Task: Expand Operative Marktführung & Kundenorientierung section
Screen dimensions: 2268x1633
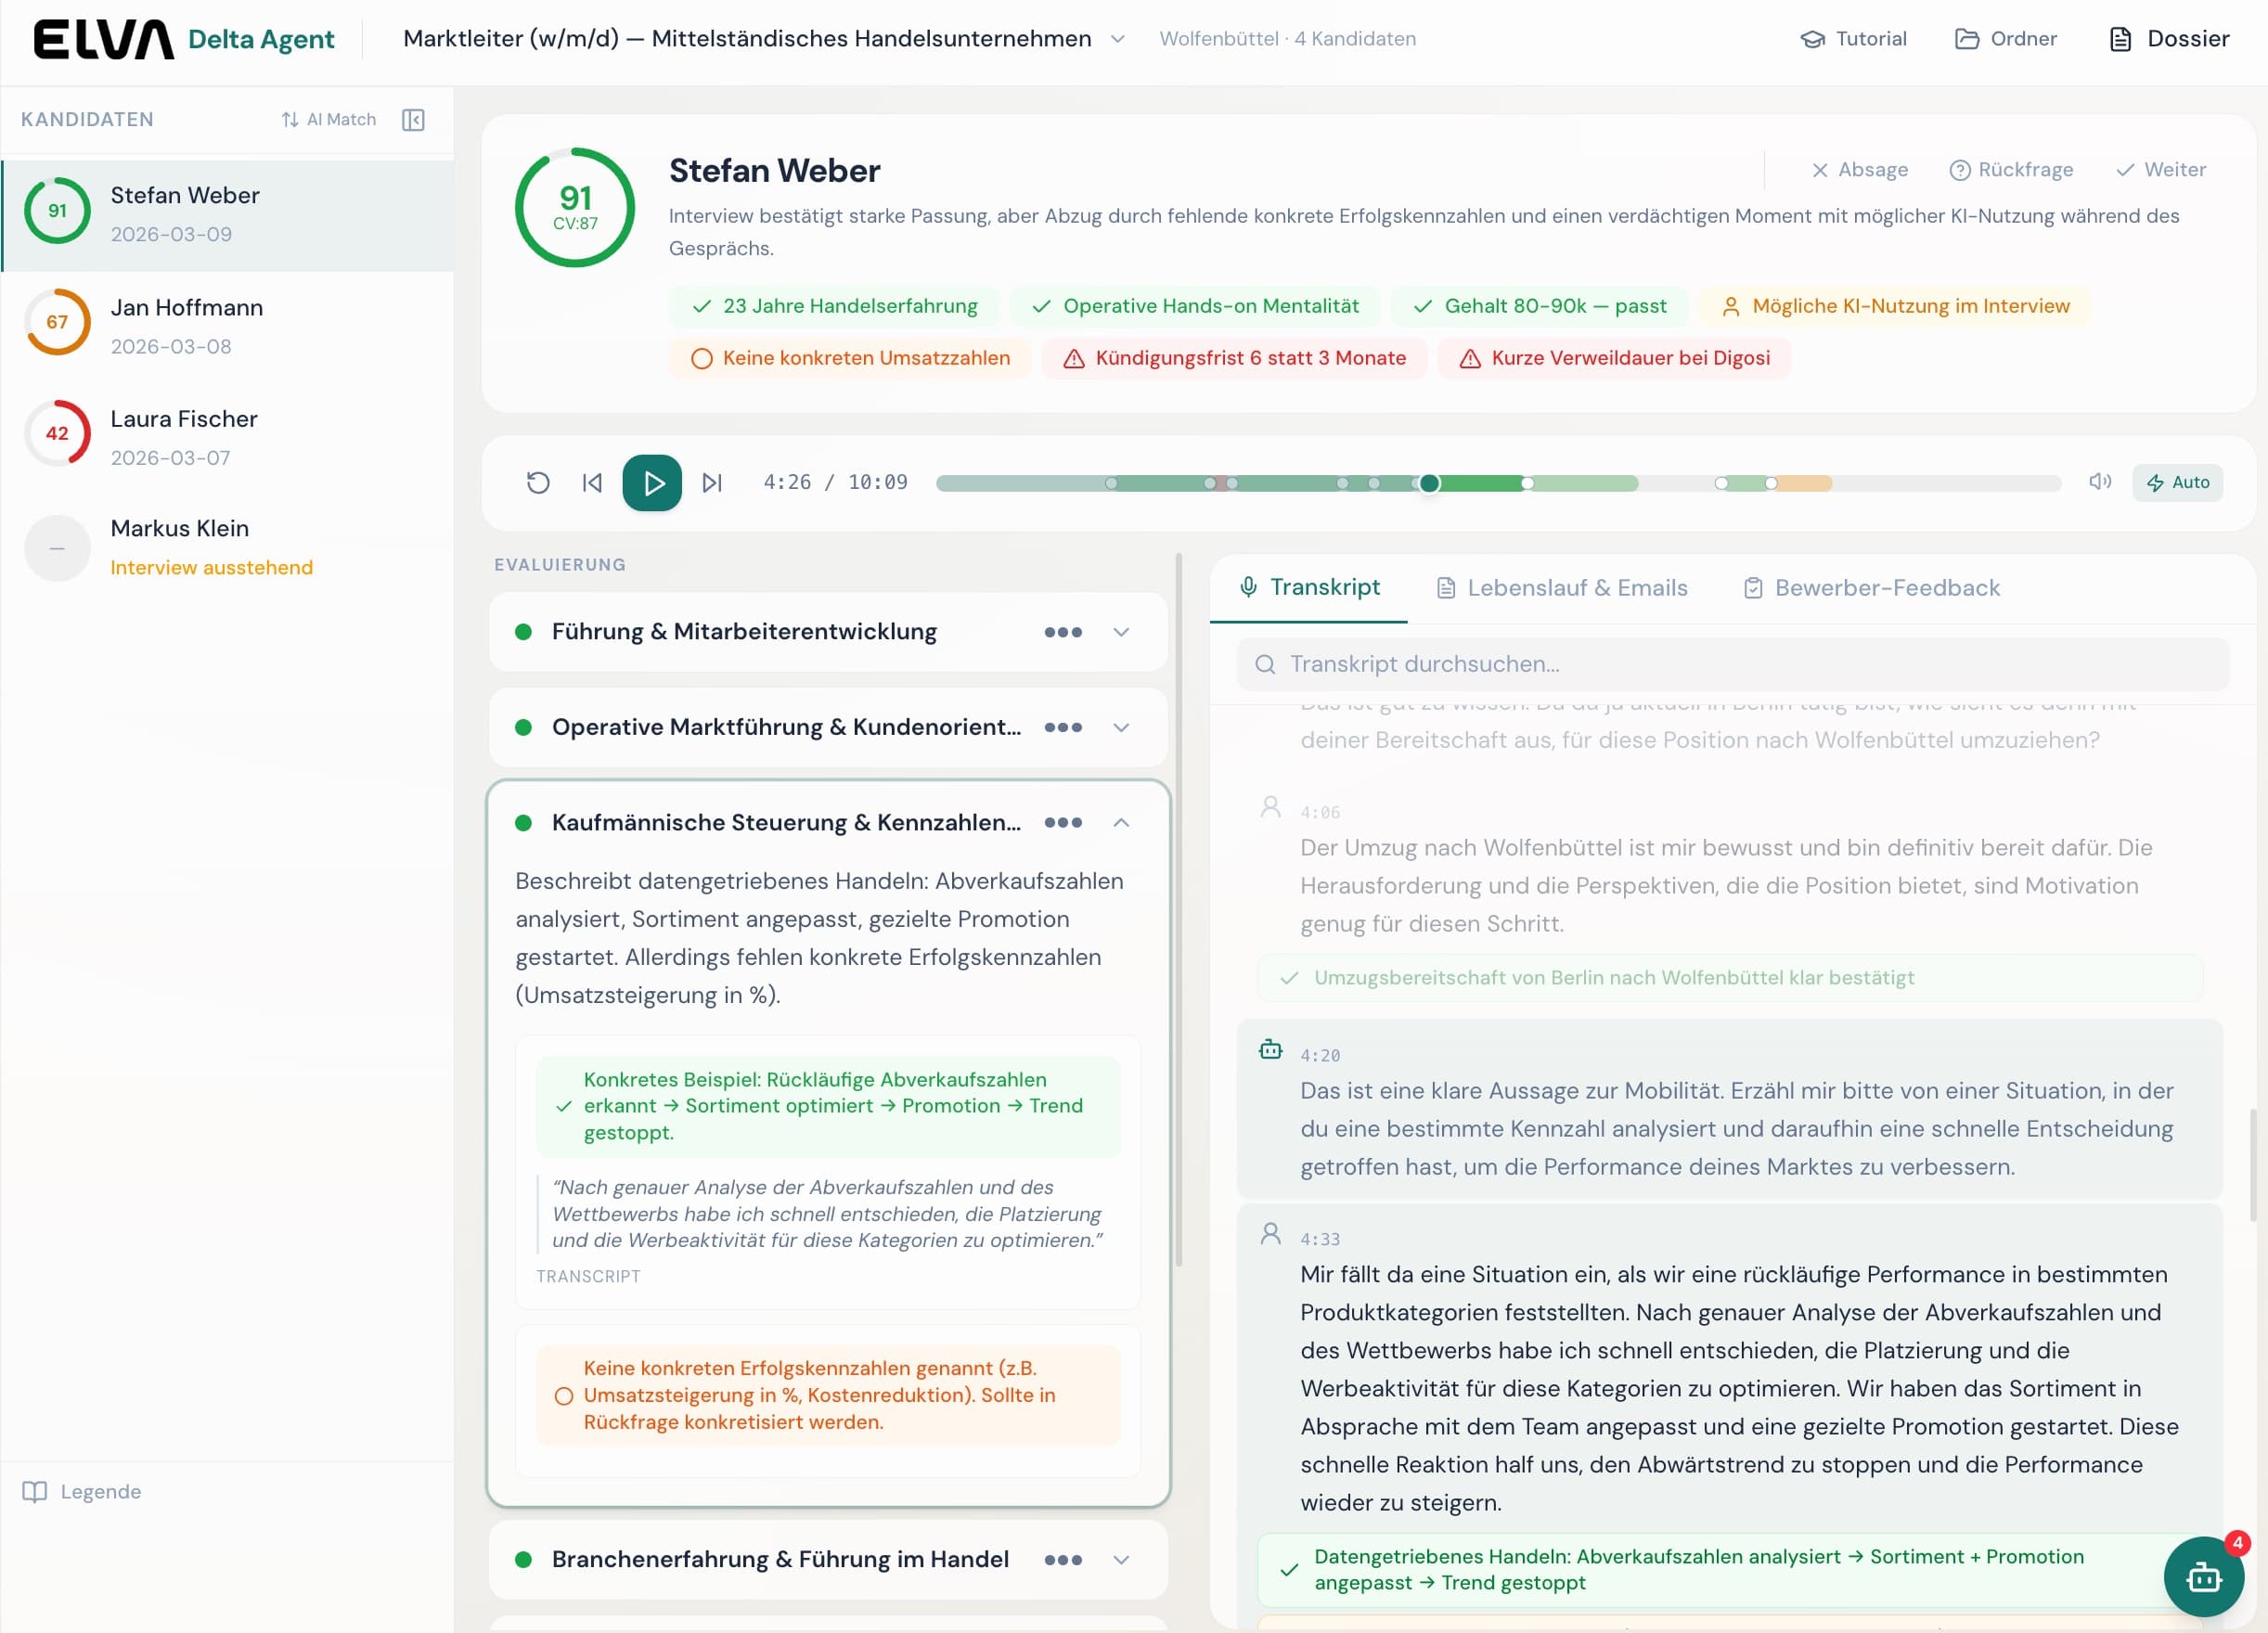Action: coord(1121,727)
